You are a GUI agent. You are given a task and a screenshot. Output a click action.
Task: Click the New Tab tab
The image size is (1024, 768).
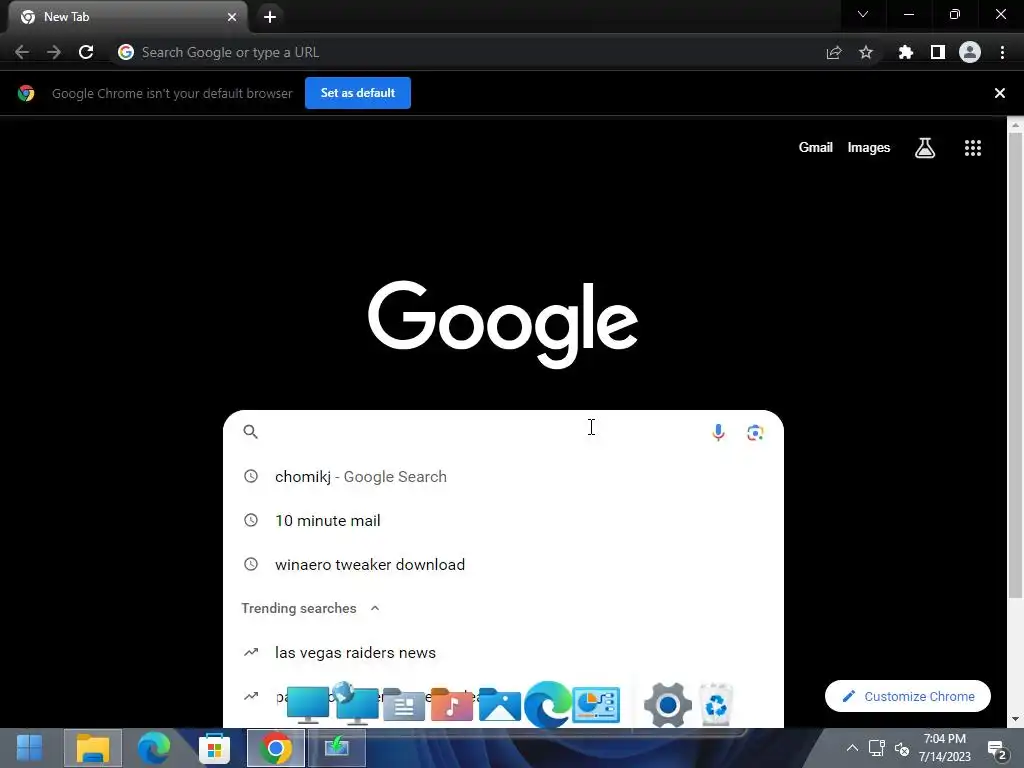[127, 17]
